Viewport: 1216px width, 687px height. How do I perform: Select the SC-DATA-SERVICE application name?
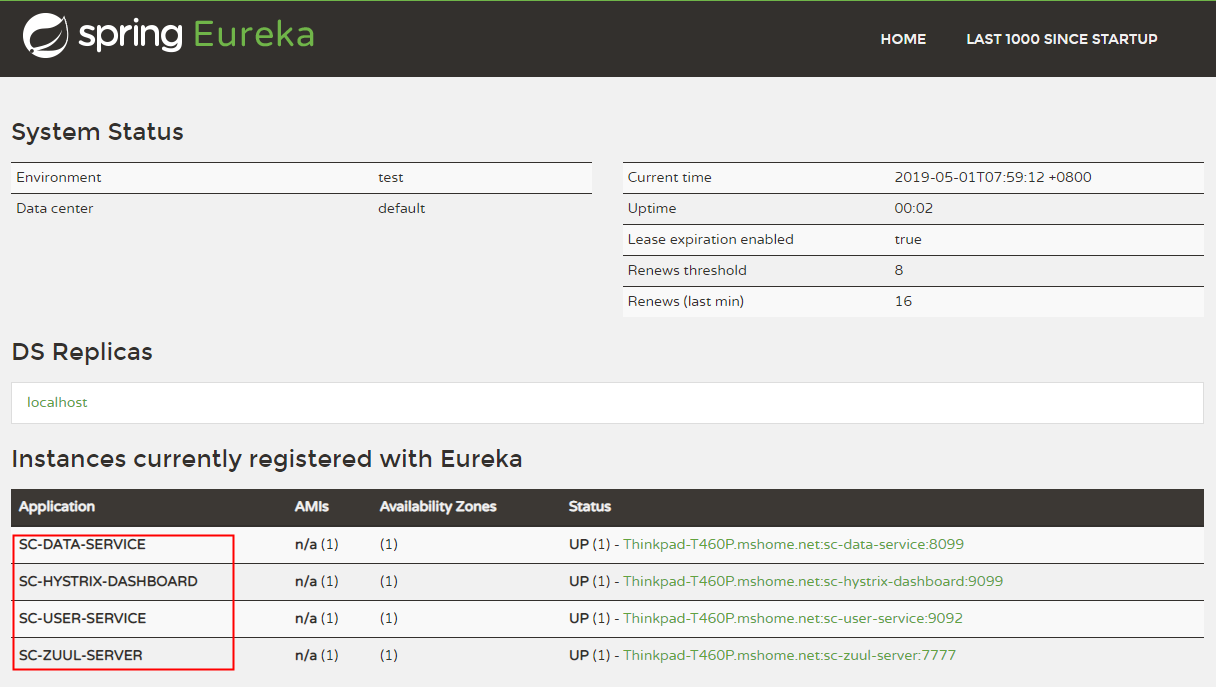pos(82,545)
